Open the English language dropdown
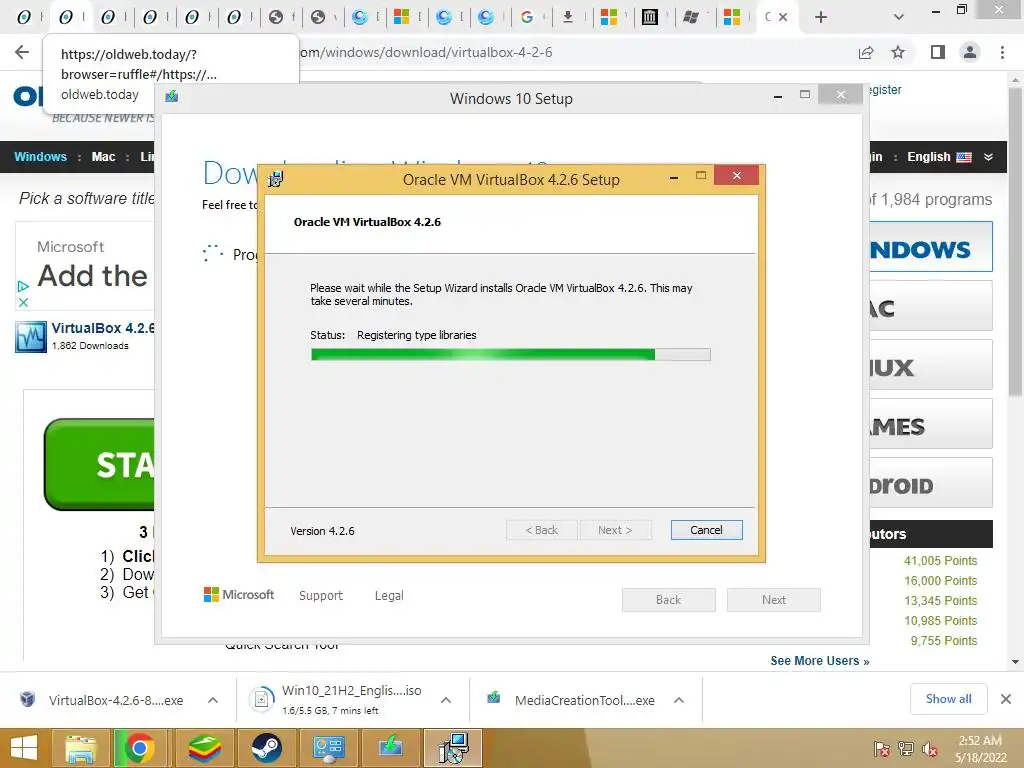The image size is (1024, 768). [x=938, y=157]
